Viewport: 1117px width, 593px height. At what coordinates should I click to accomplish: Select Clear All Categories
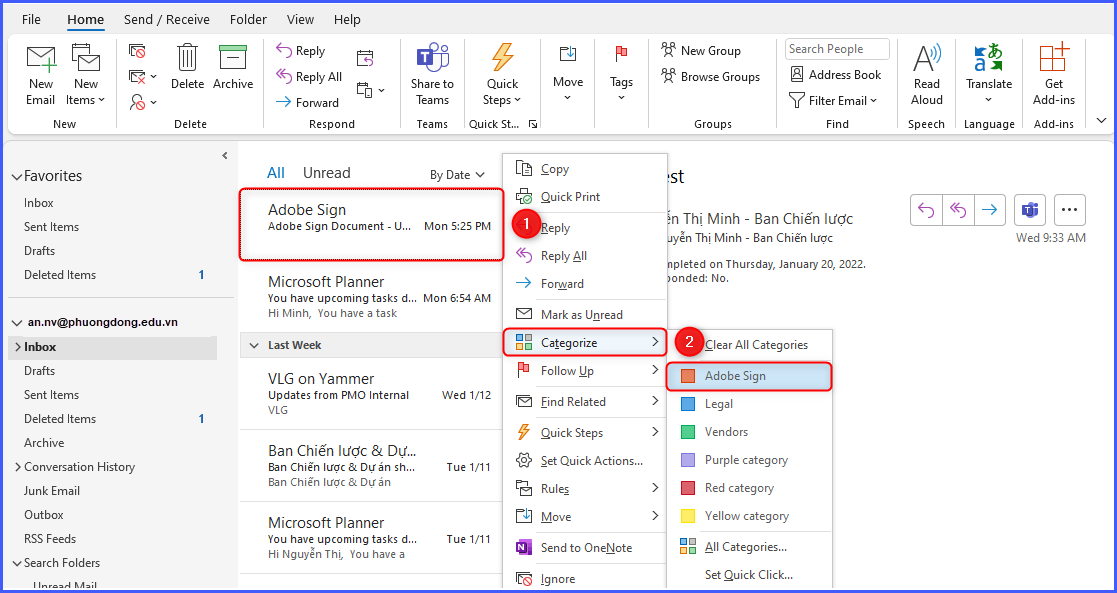click(x=749, y=345)
